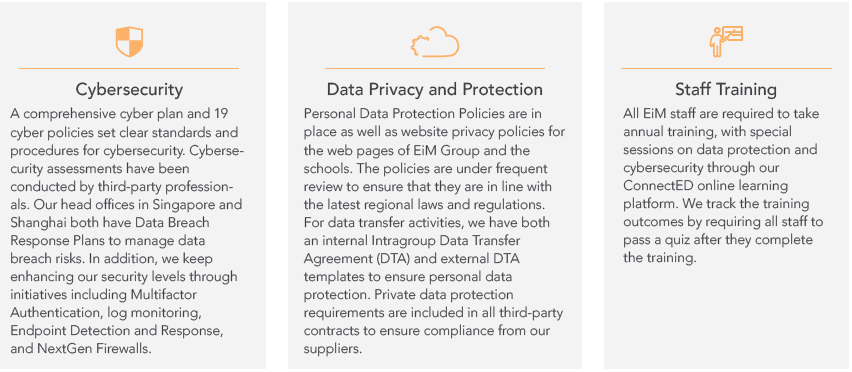Click the orange shield Cybersecurity icon

pos(129,42)
